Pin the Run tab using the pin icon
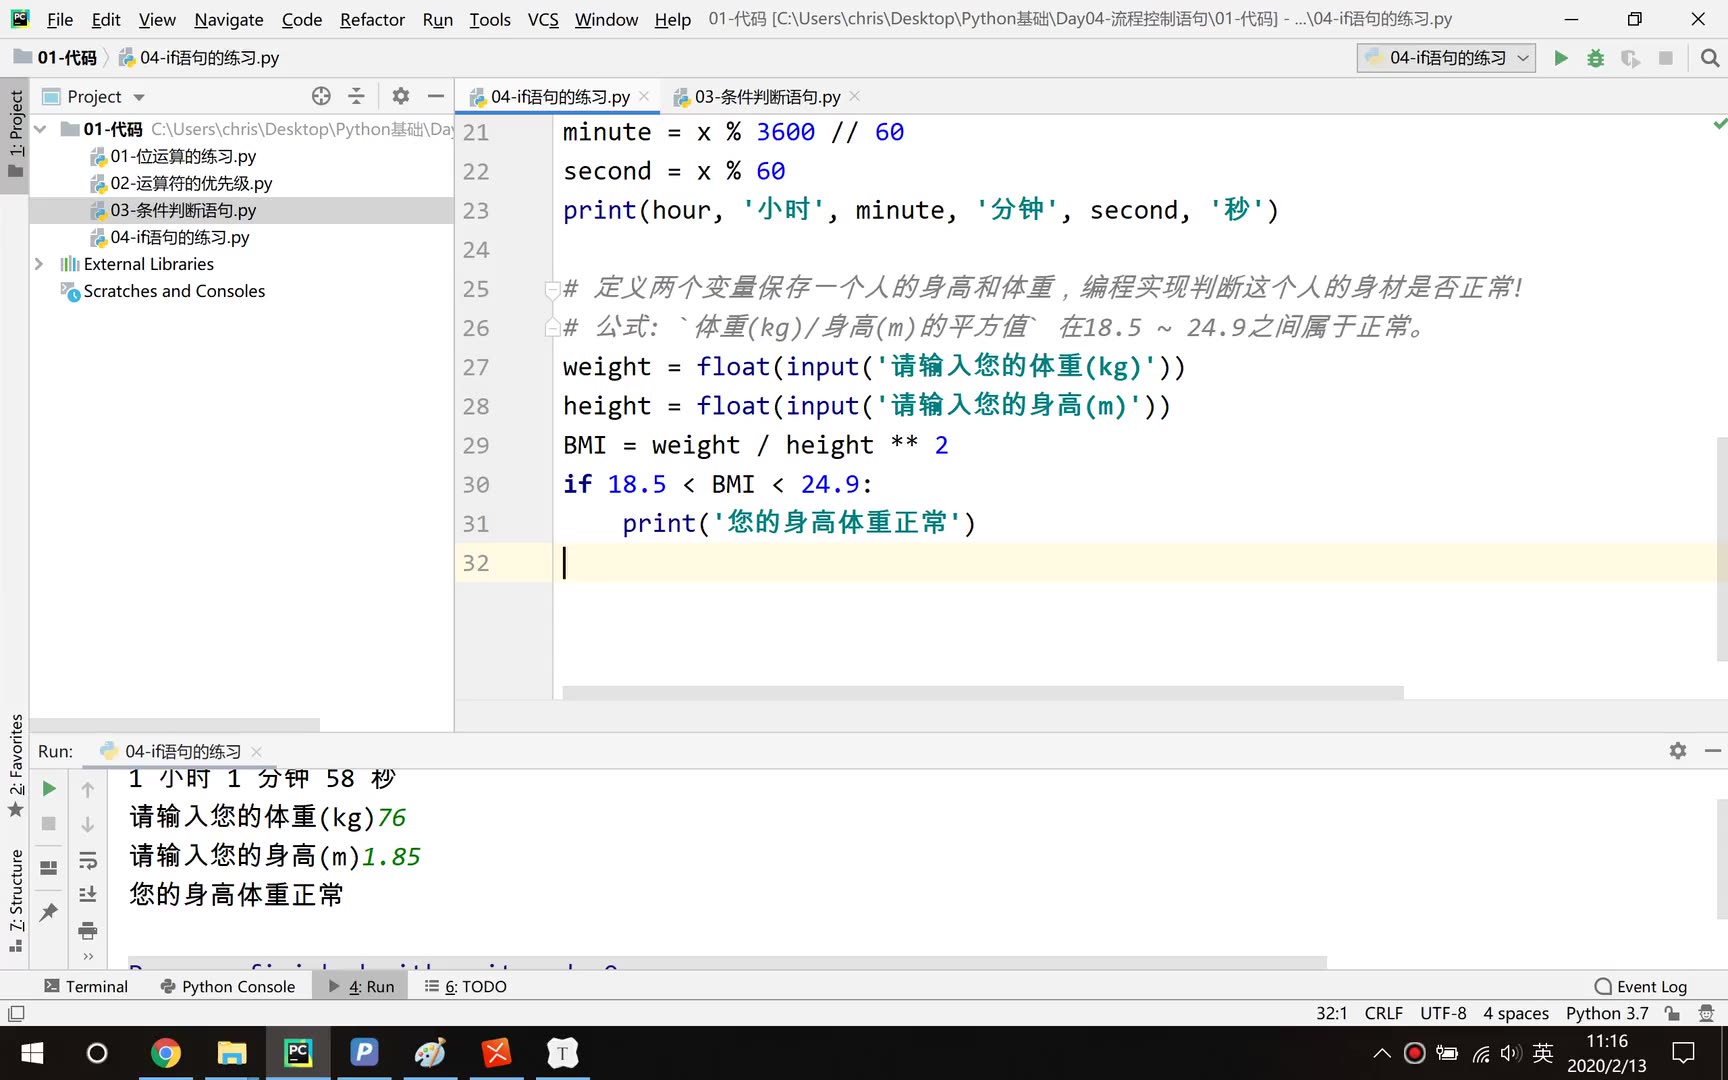The height and width of the screenshot is (1080, 1728). (x=48, y=912)
